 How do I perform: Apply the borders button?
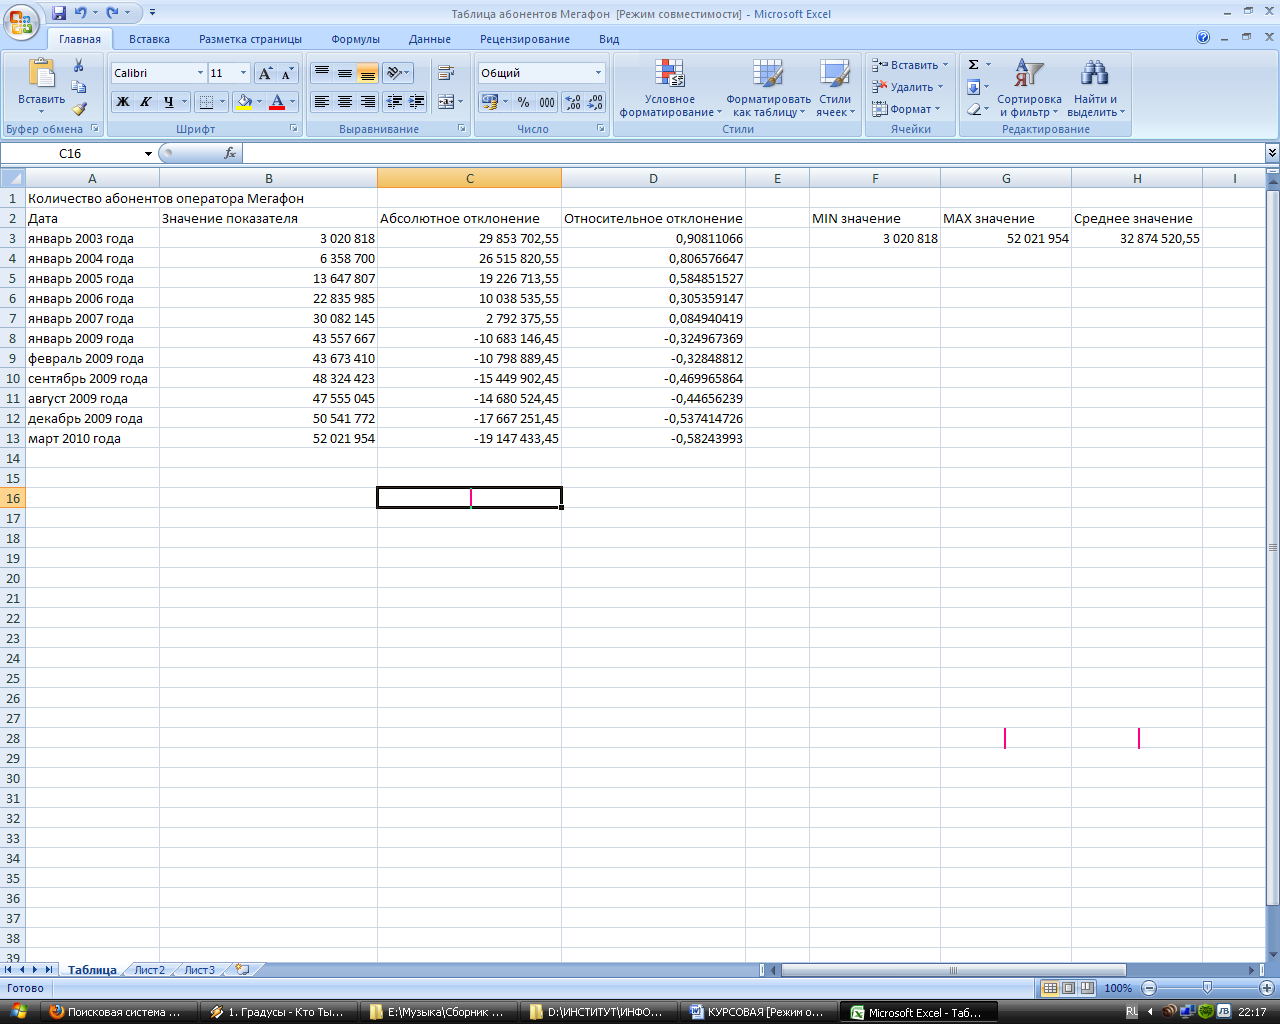click(x=206, y=102)
